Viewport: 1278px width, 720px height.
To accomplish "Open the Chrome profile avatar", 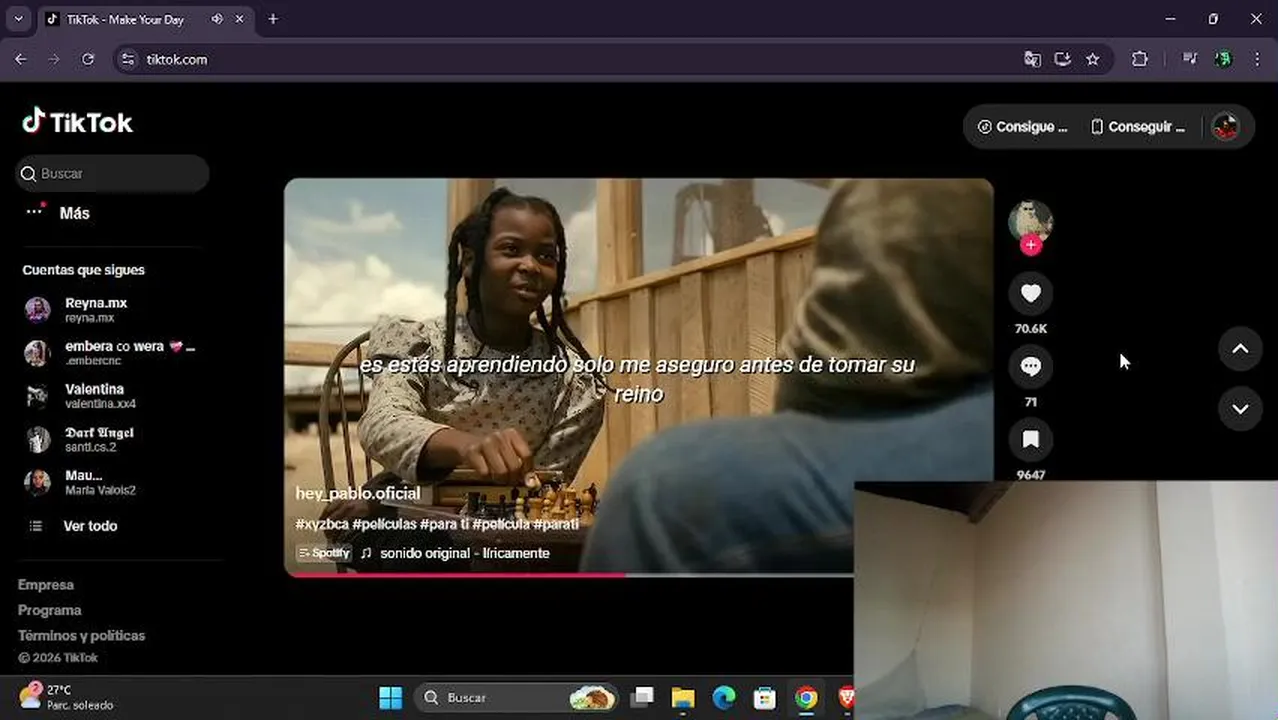I will (1223, 59).
